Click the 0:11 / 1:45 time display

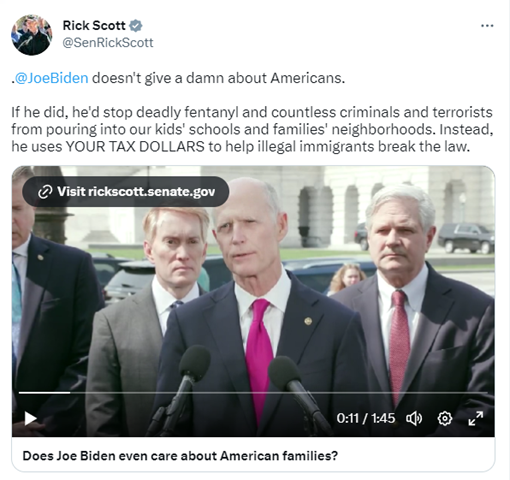click(366, 418)
